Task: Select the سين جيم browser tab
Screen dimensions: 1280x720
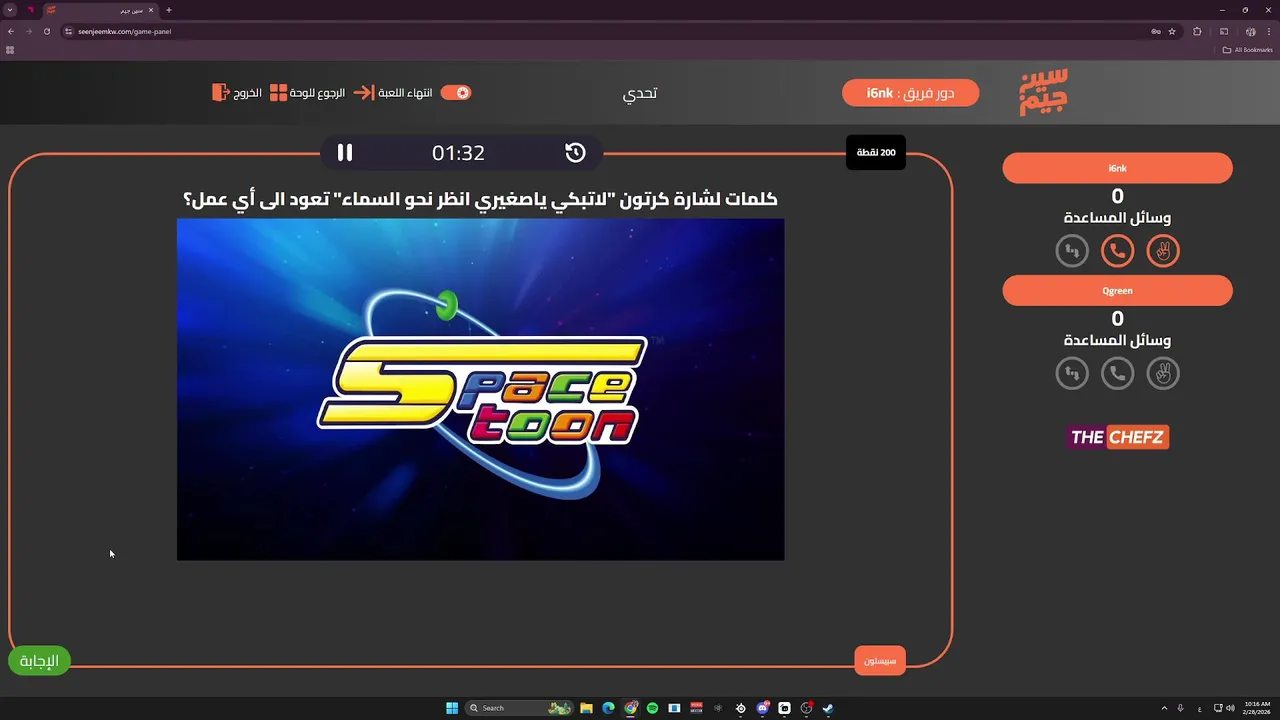Action: pos(99,10)
